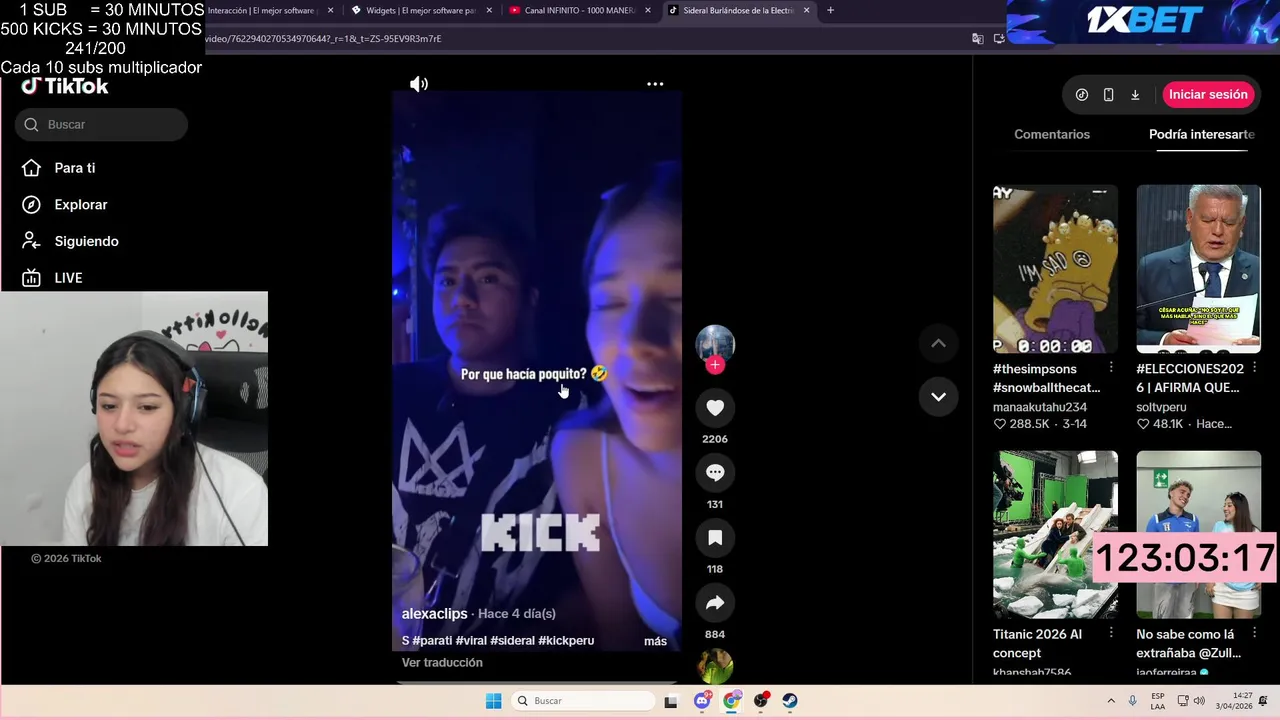Open options for No sabe como video
This screenshot has width=1280, height=720.
1254,634
